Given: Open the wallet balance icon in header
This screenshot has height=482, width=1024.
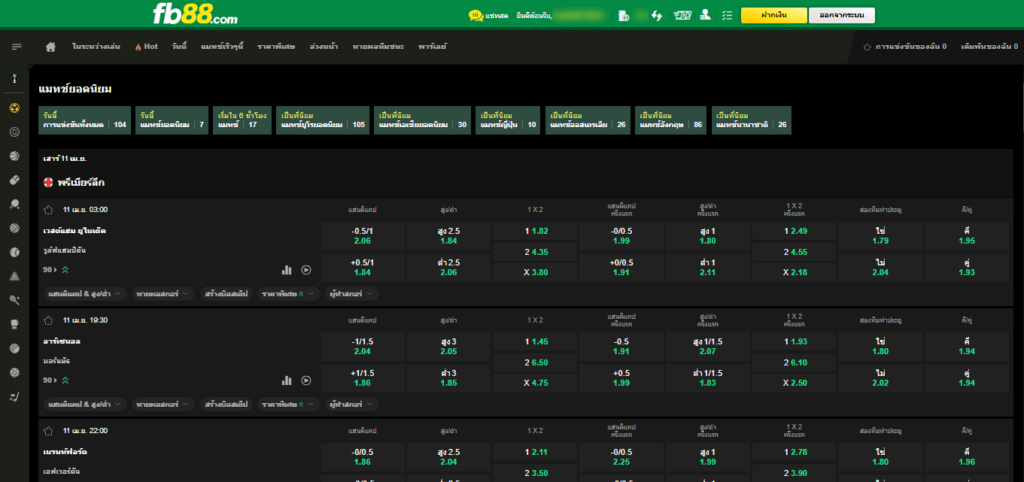Looking at the screenshot, I should point(623,15).
